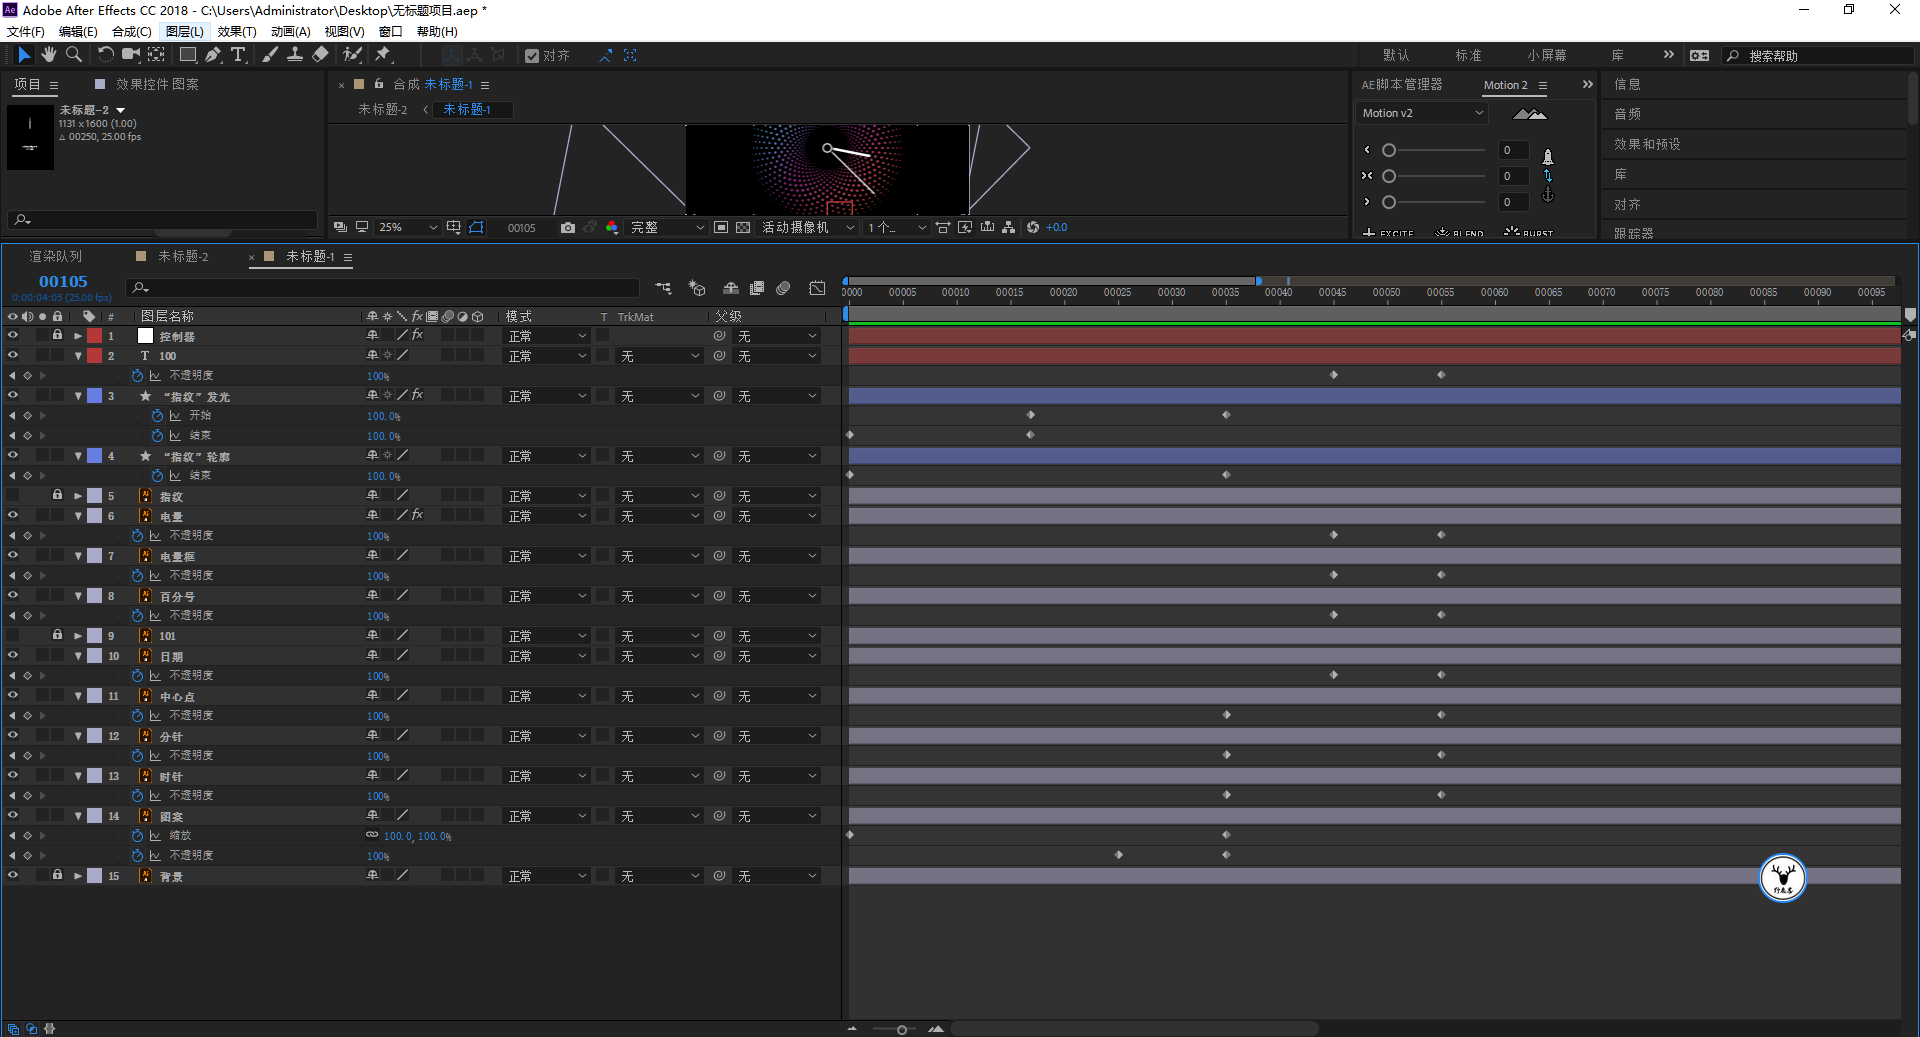1920x1037 pixels.
Task: Open the 效果(T) menu
Action: point(236,32)
